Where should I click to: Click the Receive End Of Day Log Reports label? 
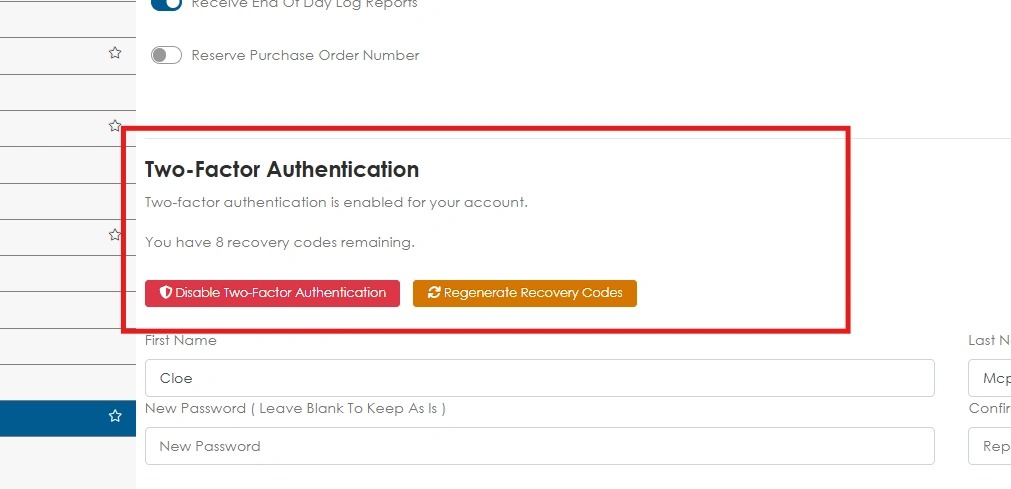pyautogui.click(x=304, y=4)
